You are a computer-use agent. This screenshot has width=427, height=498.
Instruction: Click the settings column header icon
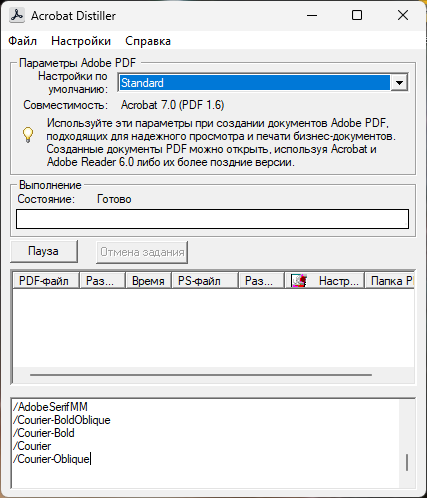pos(299,281)
